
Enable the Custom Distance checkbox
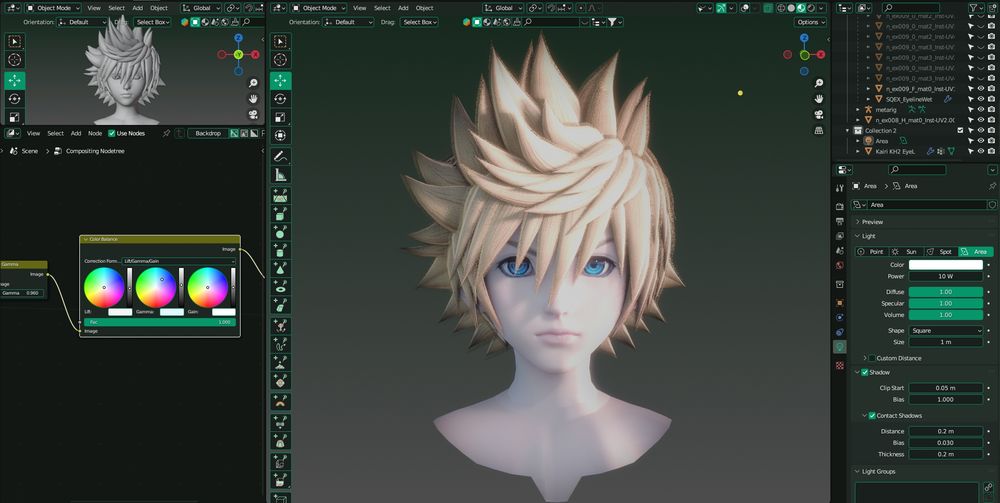872,358
